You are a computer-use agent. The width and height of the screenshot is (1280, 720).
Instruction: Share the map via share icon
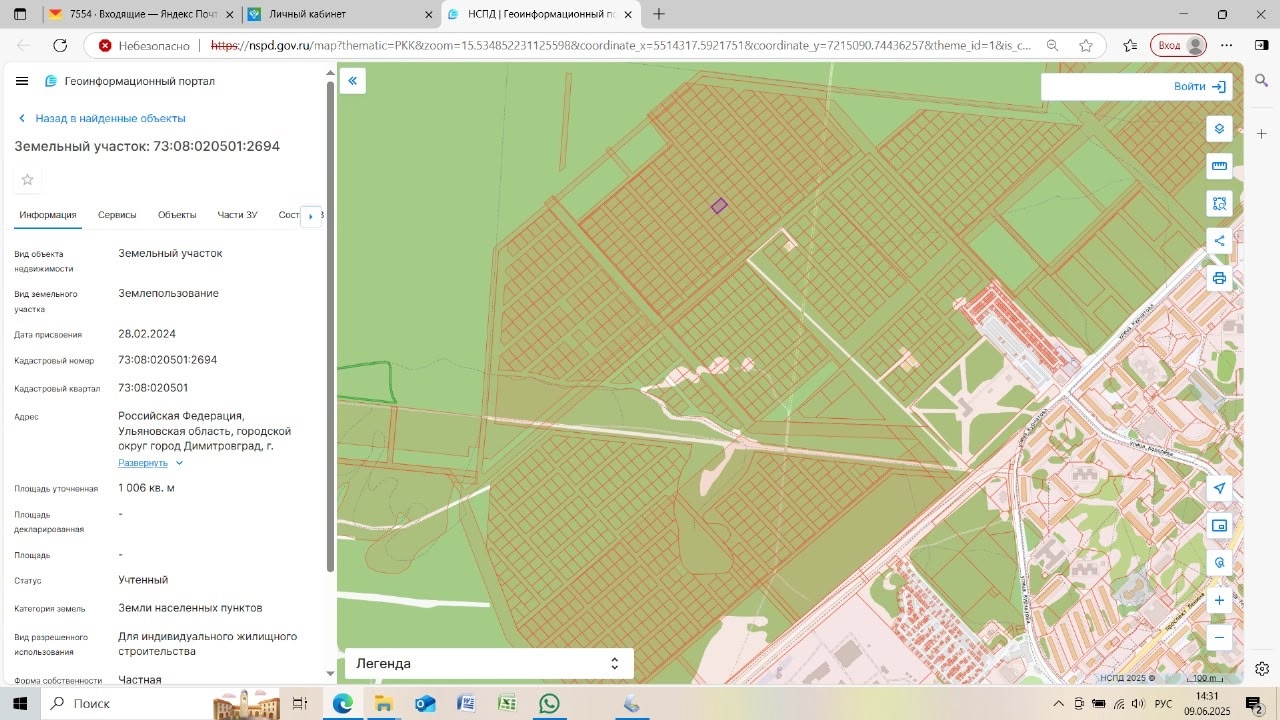[1219, 240]
